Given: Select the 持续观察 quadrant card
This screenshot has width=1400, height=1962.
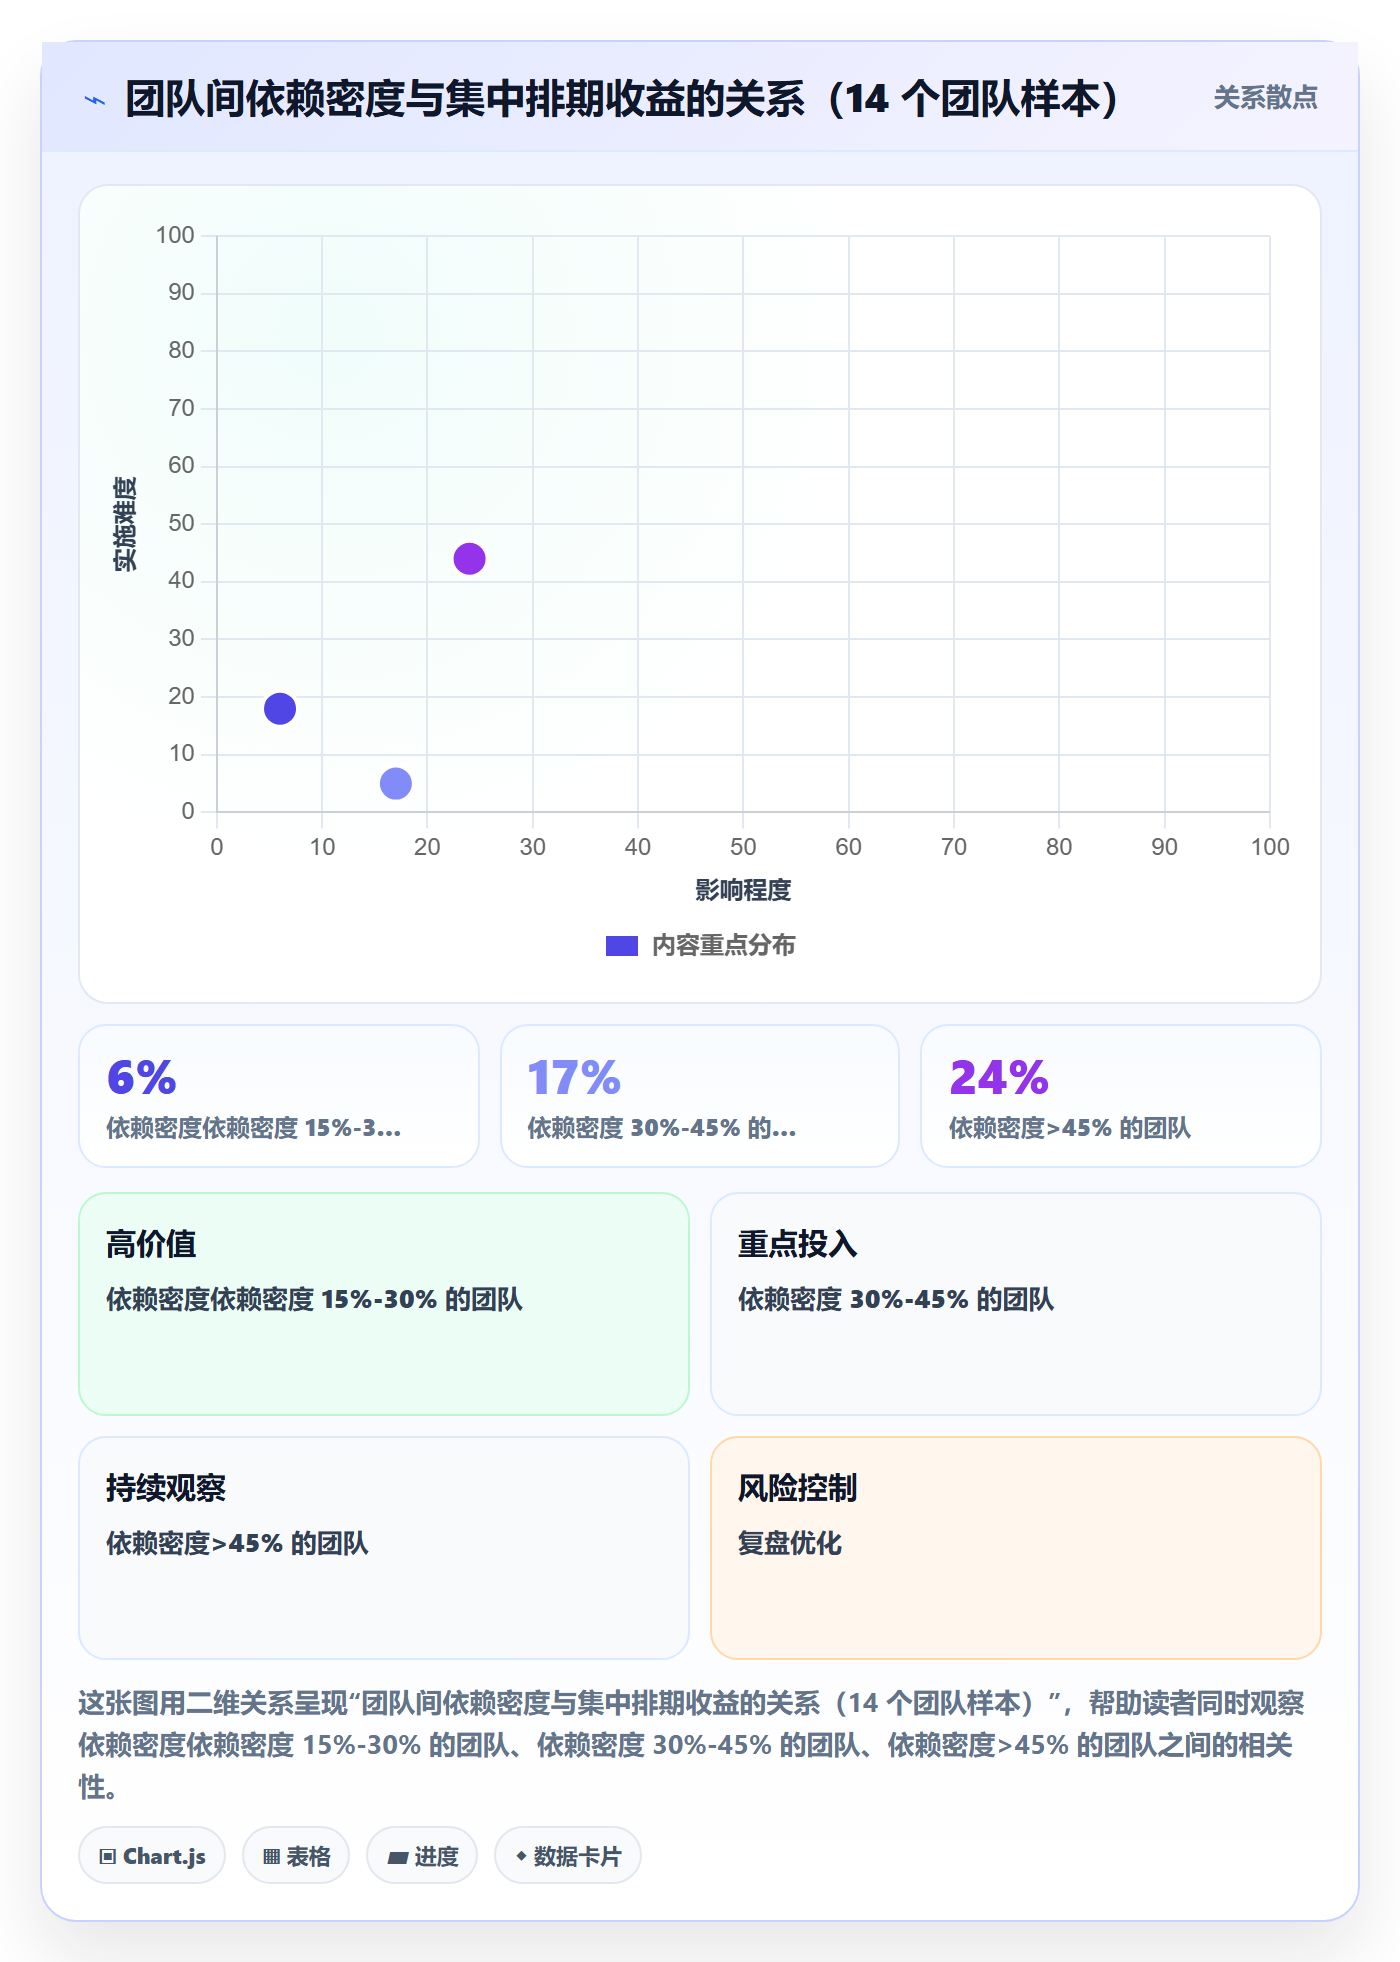Looking at the screenshot, I should click(x=384, y=1548).
